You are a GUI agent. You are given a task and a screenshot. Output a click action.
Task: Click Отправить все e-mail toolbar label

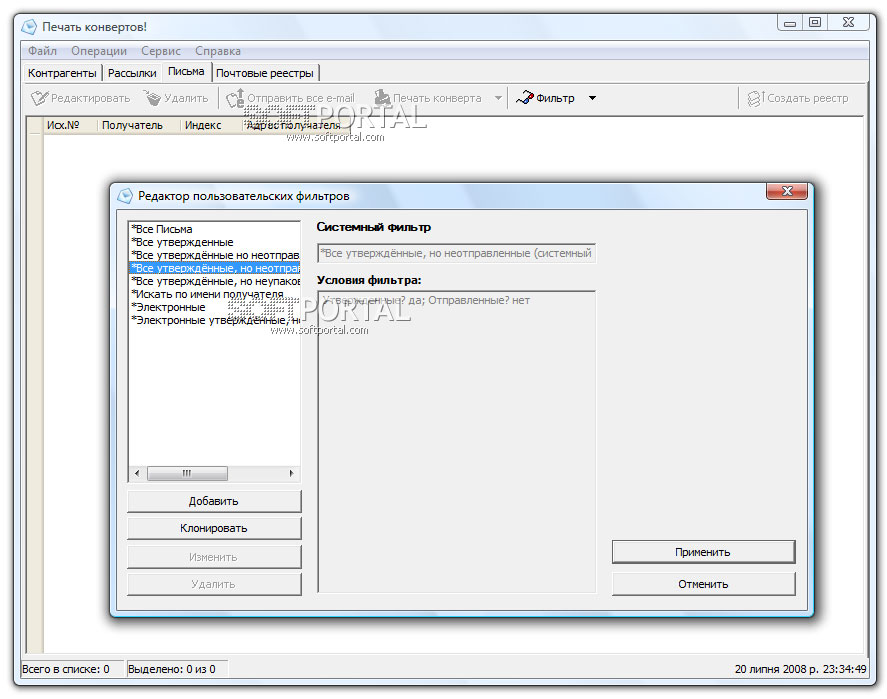click(x=301, y=98)
